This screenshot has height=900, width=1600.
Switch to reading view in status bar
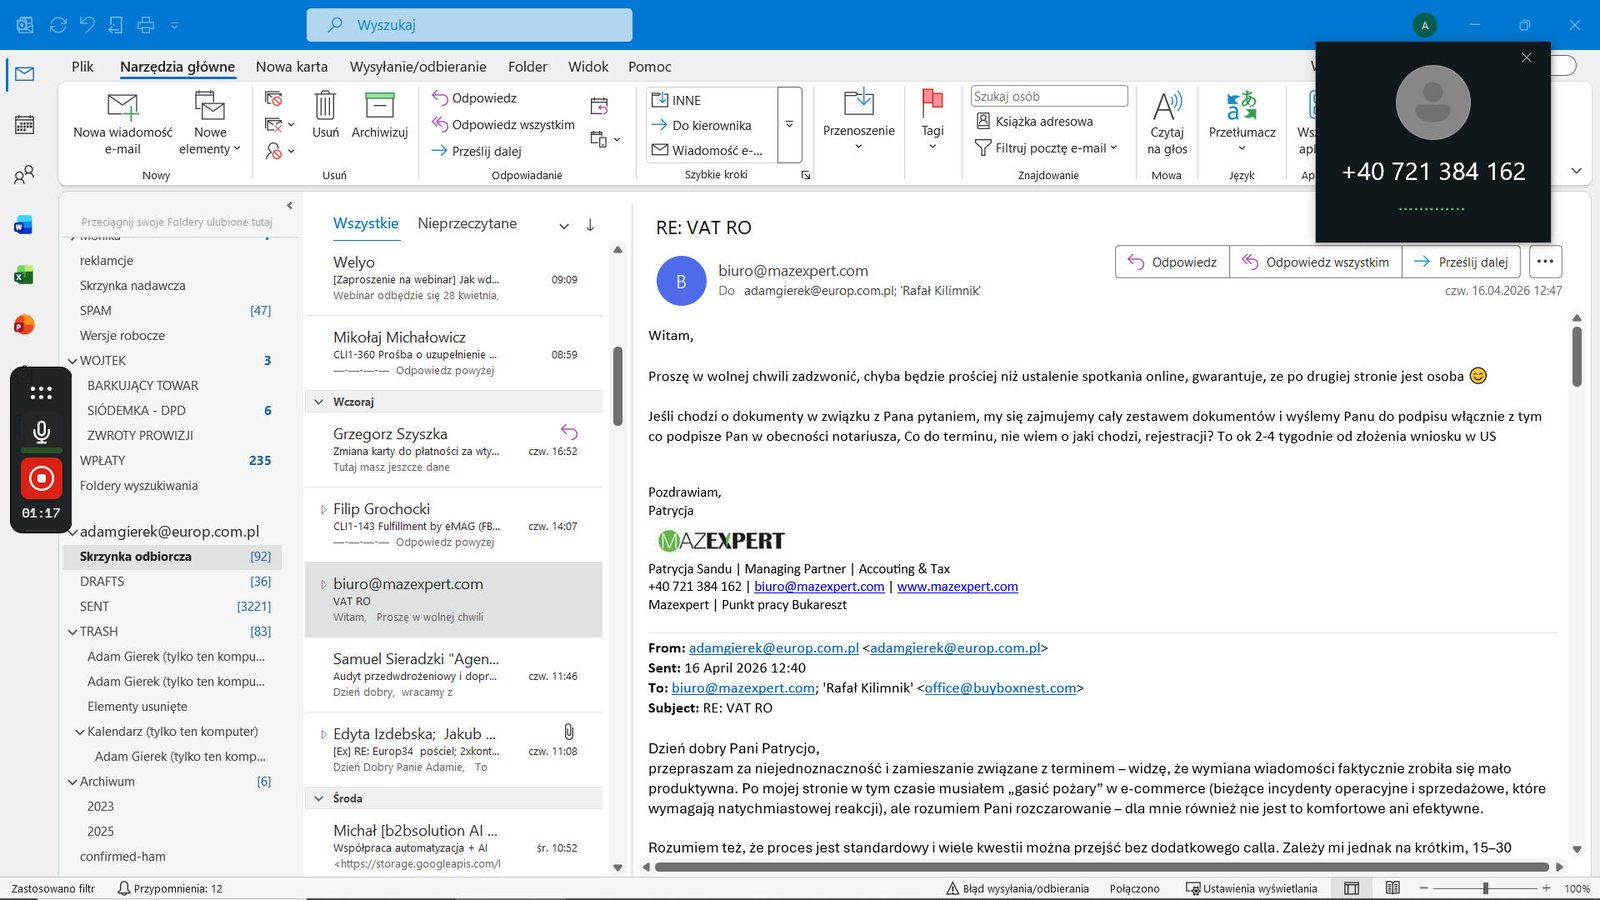tap(1393, 888)
